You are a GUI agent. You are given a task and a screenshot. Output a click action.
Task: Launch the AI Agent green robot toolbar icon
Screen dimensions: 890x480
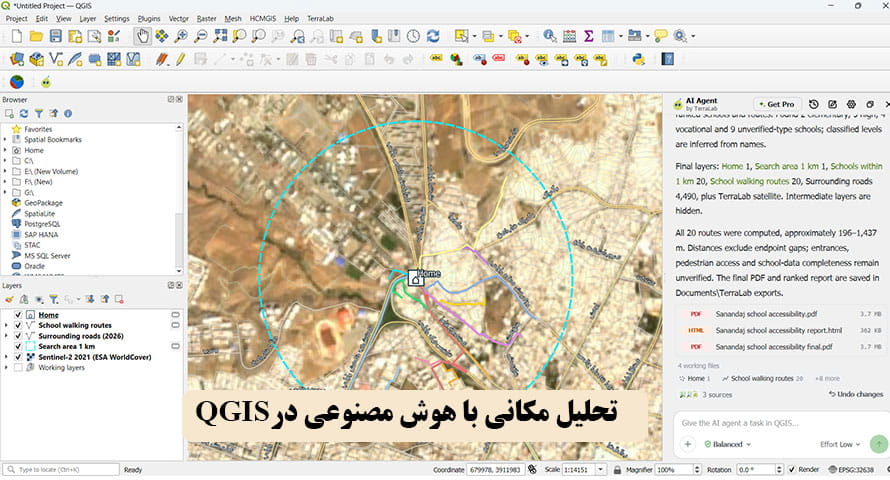pyautogui.click(x=46, y=82)
